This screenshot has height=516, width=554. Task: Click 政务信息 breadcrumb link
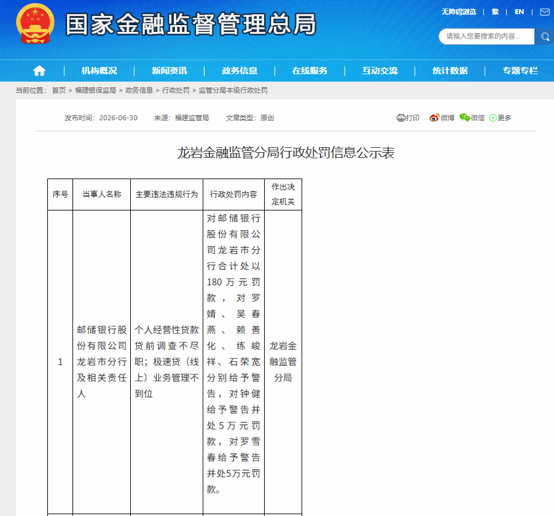pos(139,90)
